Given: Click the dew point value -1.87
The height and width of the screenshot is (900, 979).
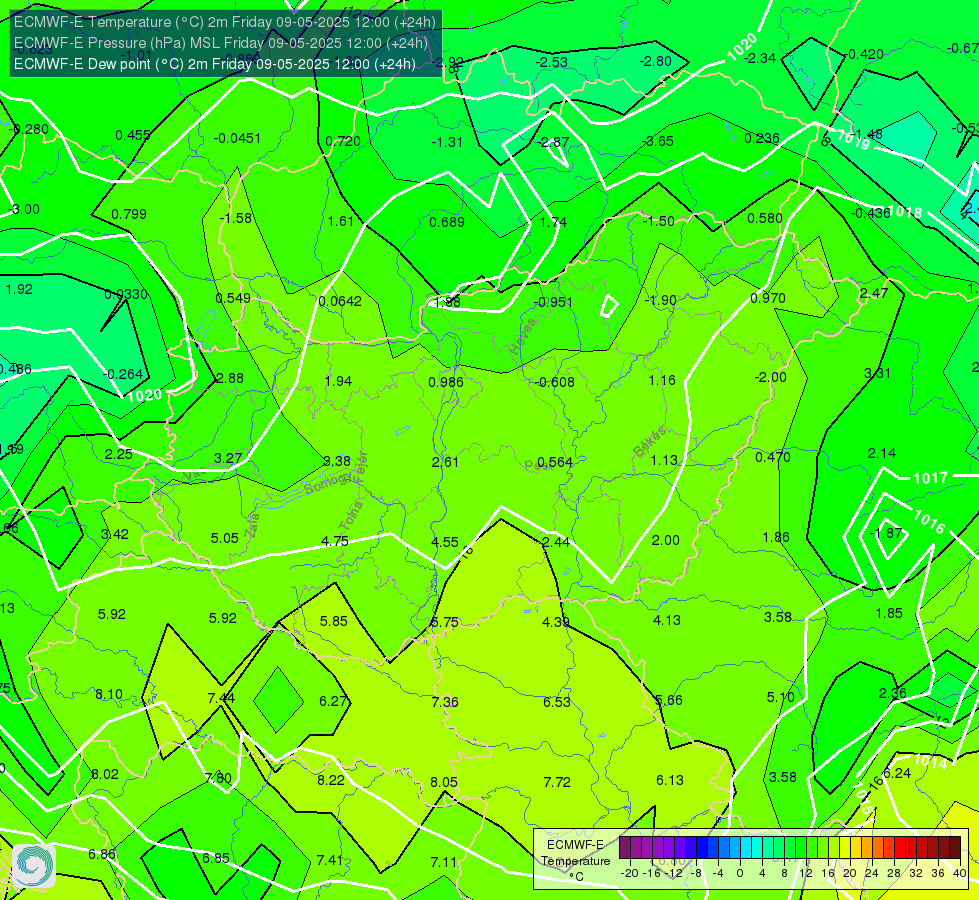Looking at the screenshot, I should point(887,533).
